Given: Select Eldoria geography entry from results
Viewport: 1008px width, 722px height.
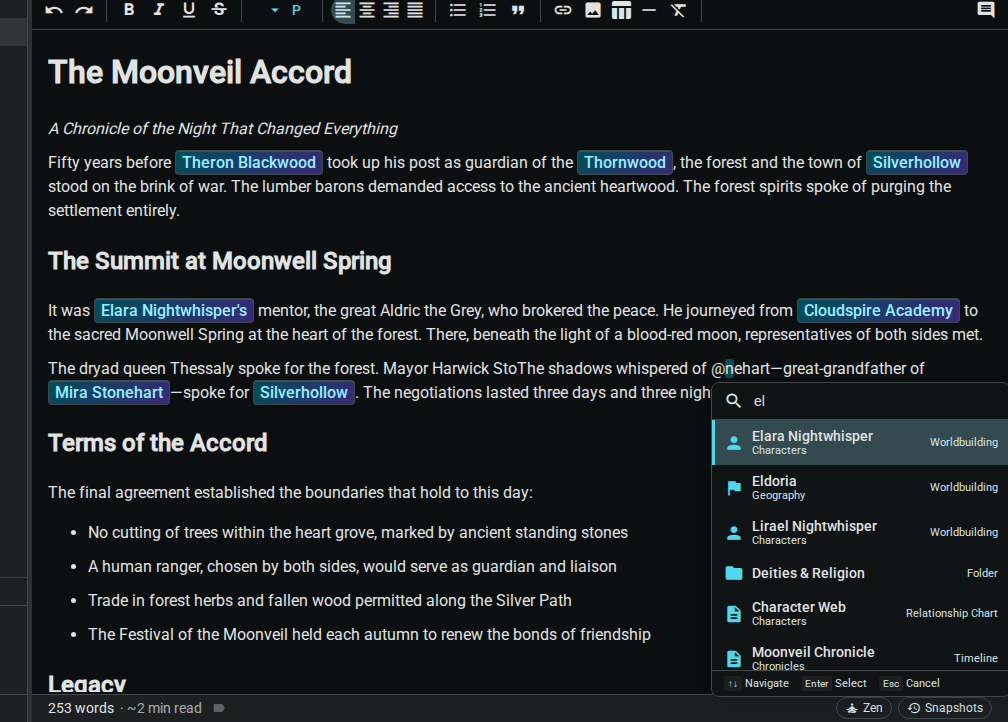Looking at the screenshot, I should 860,487.
